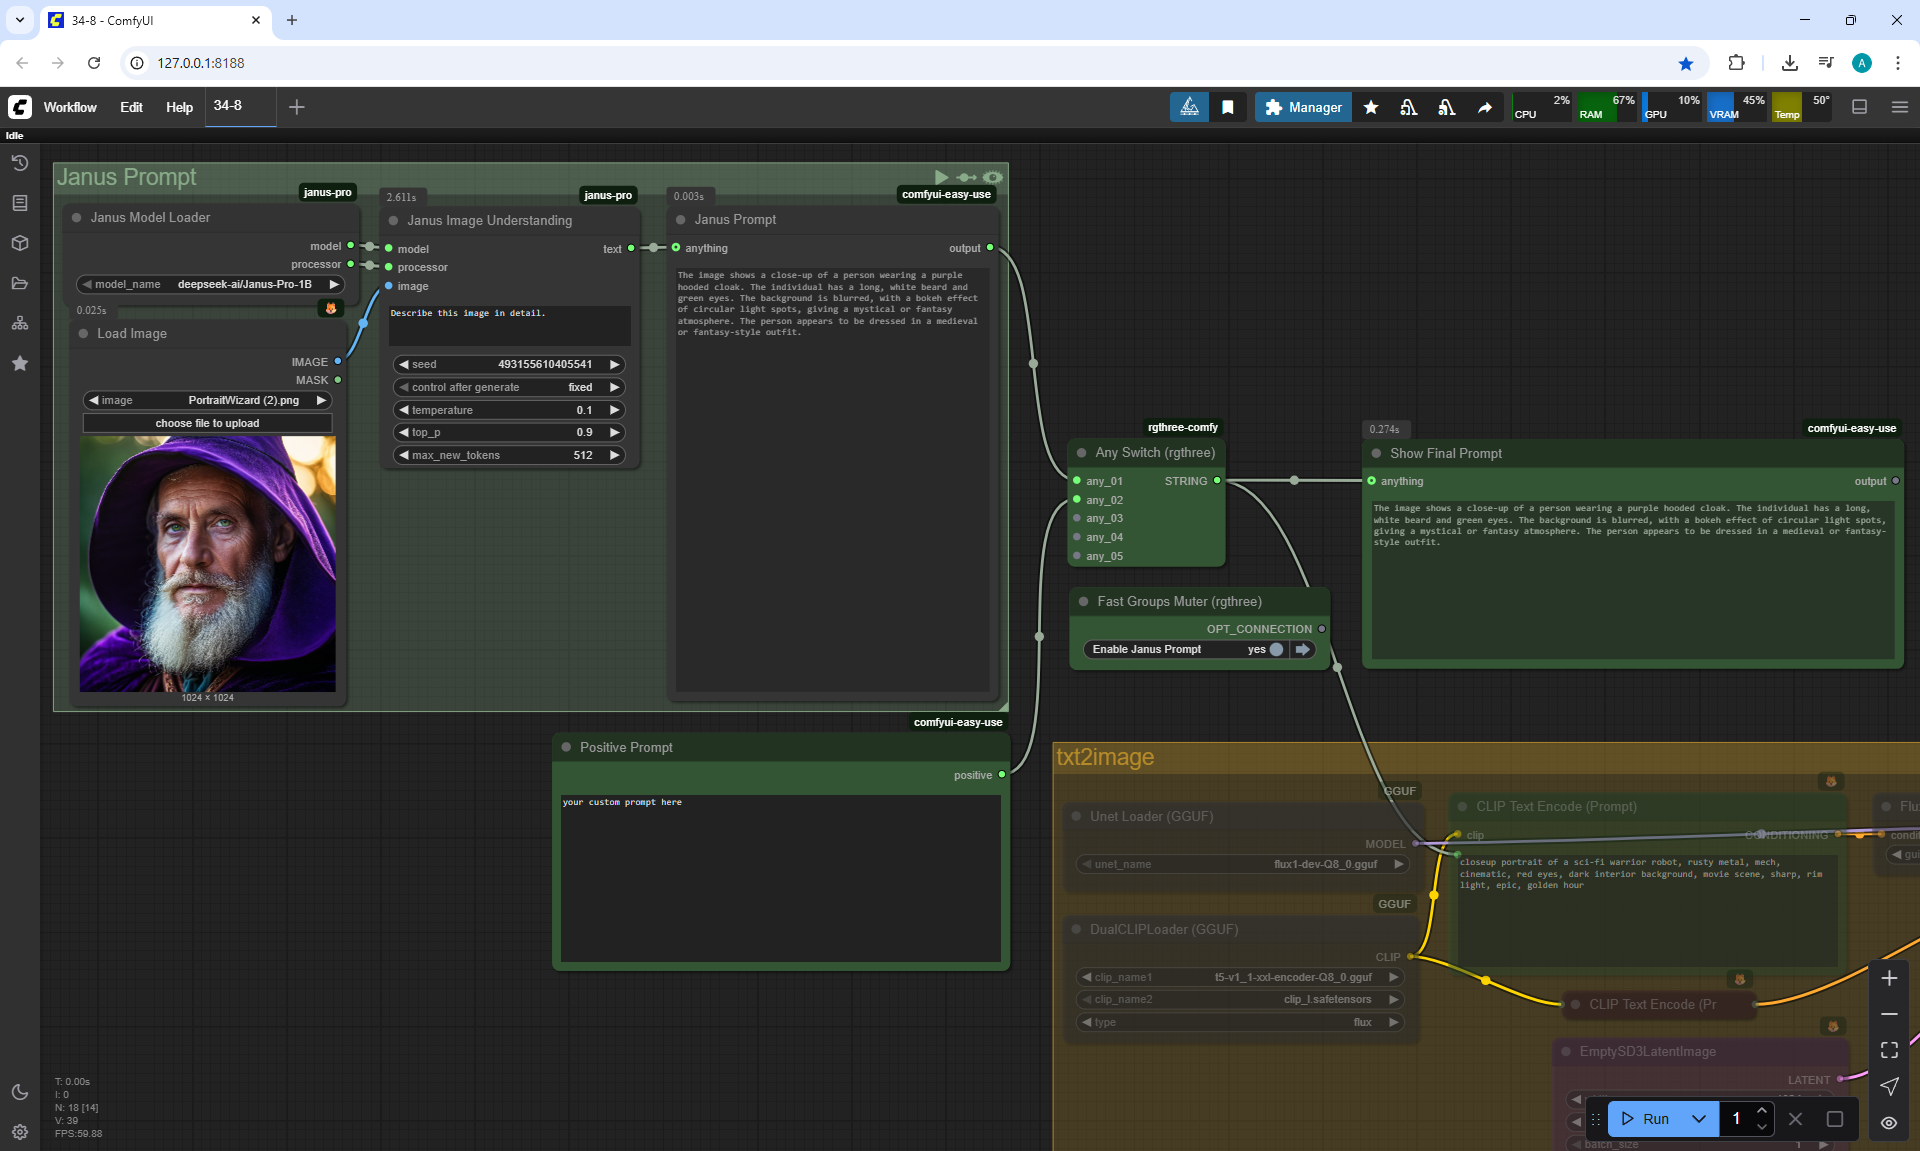The height and width of the screenshot is (1151, 1920).
Task: Click the share arrow icon in toolbar
Action: pos(1485,107)
